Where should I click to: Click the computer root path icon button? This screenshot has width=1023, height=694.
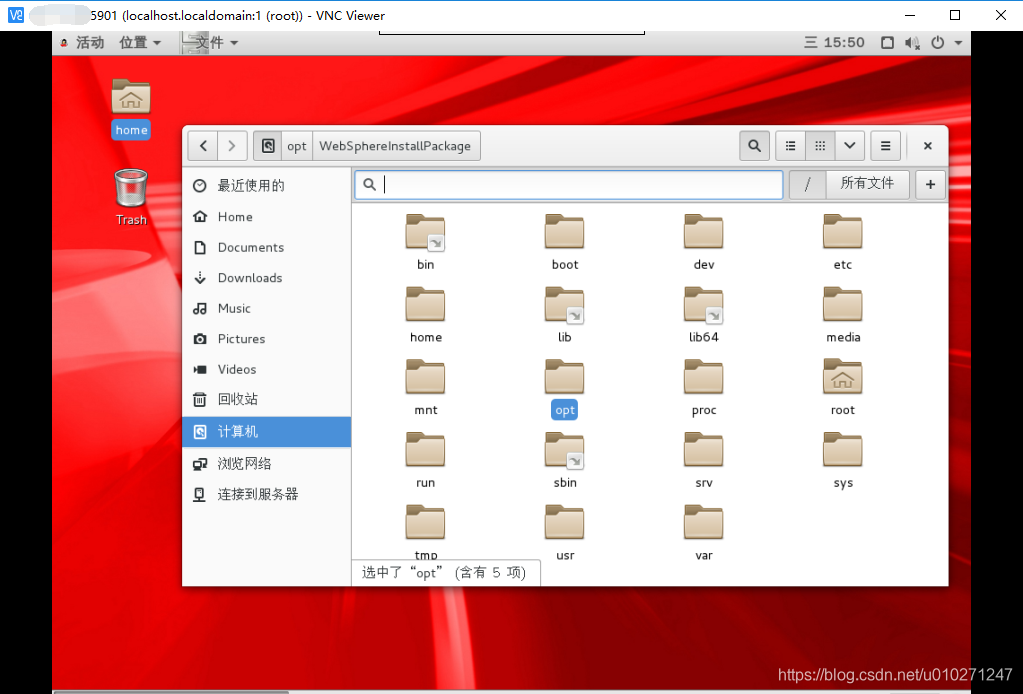click(x=267, y=145)
